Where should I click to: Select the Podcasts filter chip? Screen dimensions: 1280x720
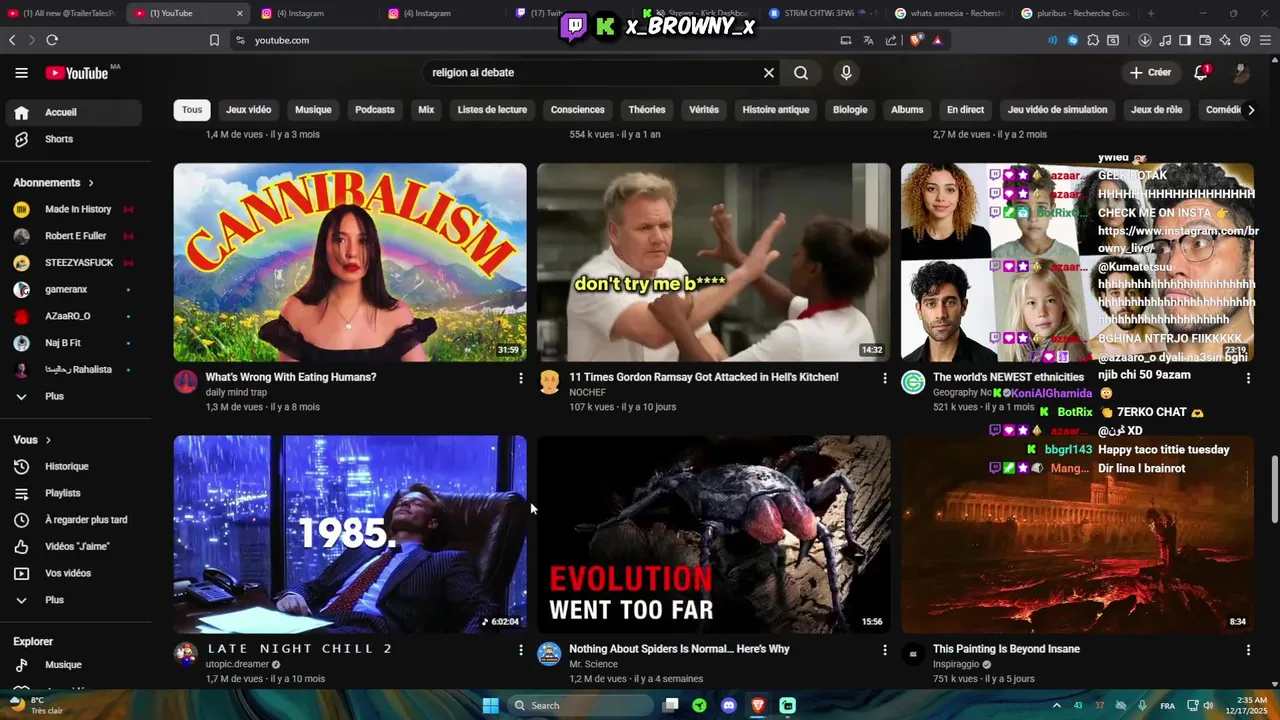tap(375, 110)
